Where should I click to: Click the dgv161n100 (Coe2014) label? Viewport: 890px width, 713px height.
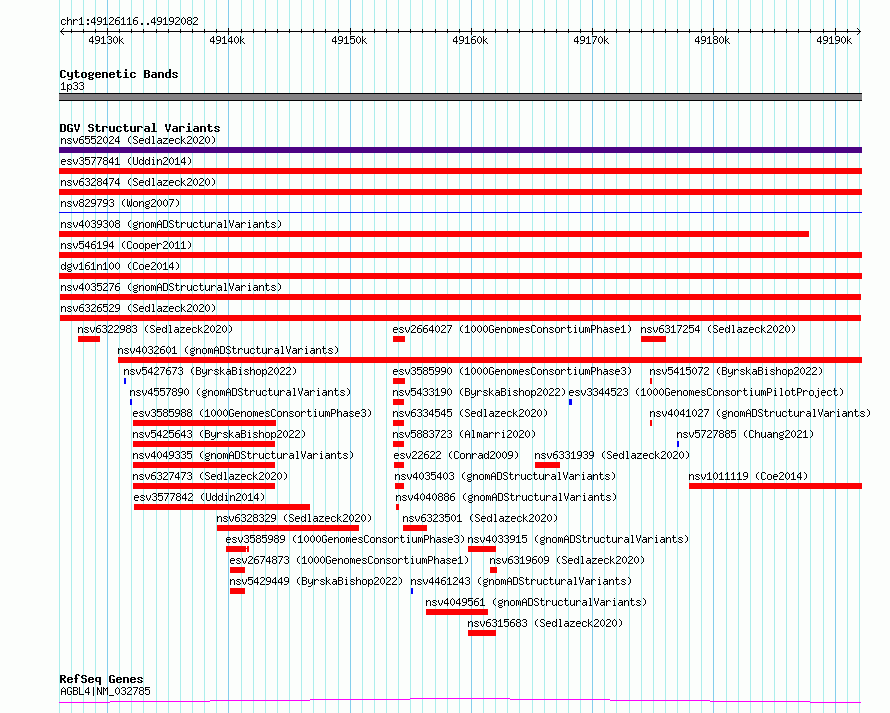pyautogui.click(x=120, y=266)
